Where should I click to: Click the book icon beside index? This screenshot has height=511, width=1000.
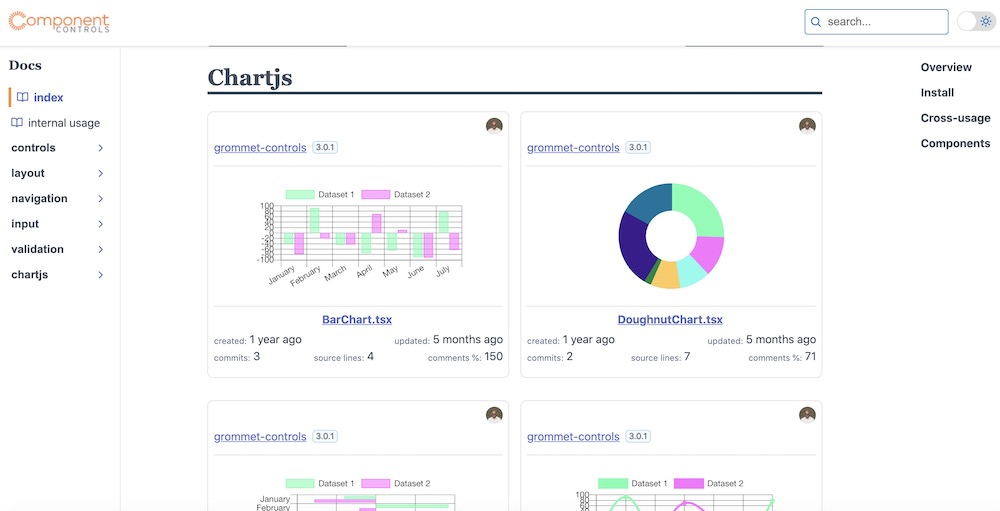click(22, 98)
